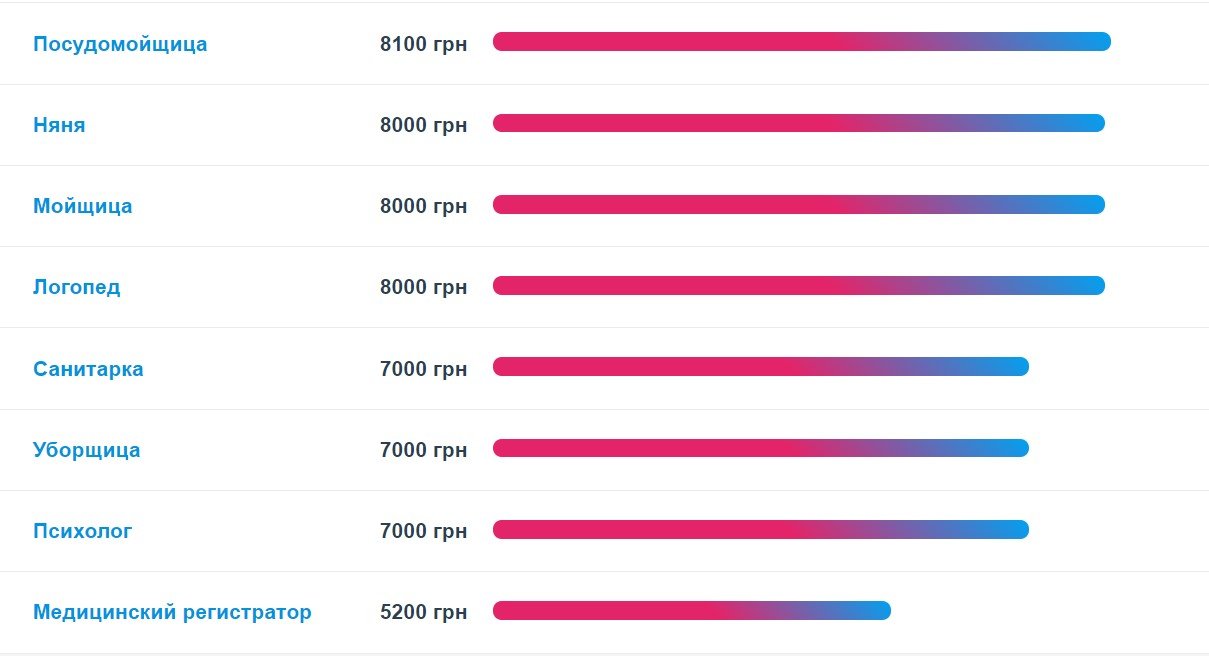
Task: Click the Няня profession link
Action: pyautogui.click(x=59, y=125)
